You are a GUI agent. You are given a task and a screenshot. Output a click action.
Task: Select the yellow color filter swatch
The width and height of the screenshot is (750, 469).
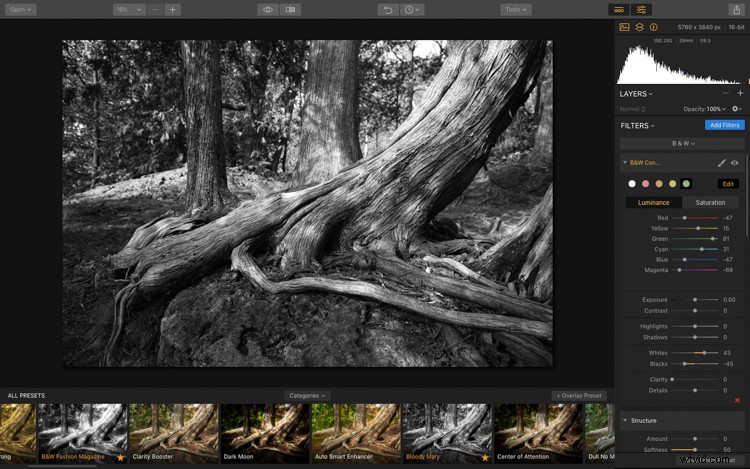[673, 184]
